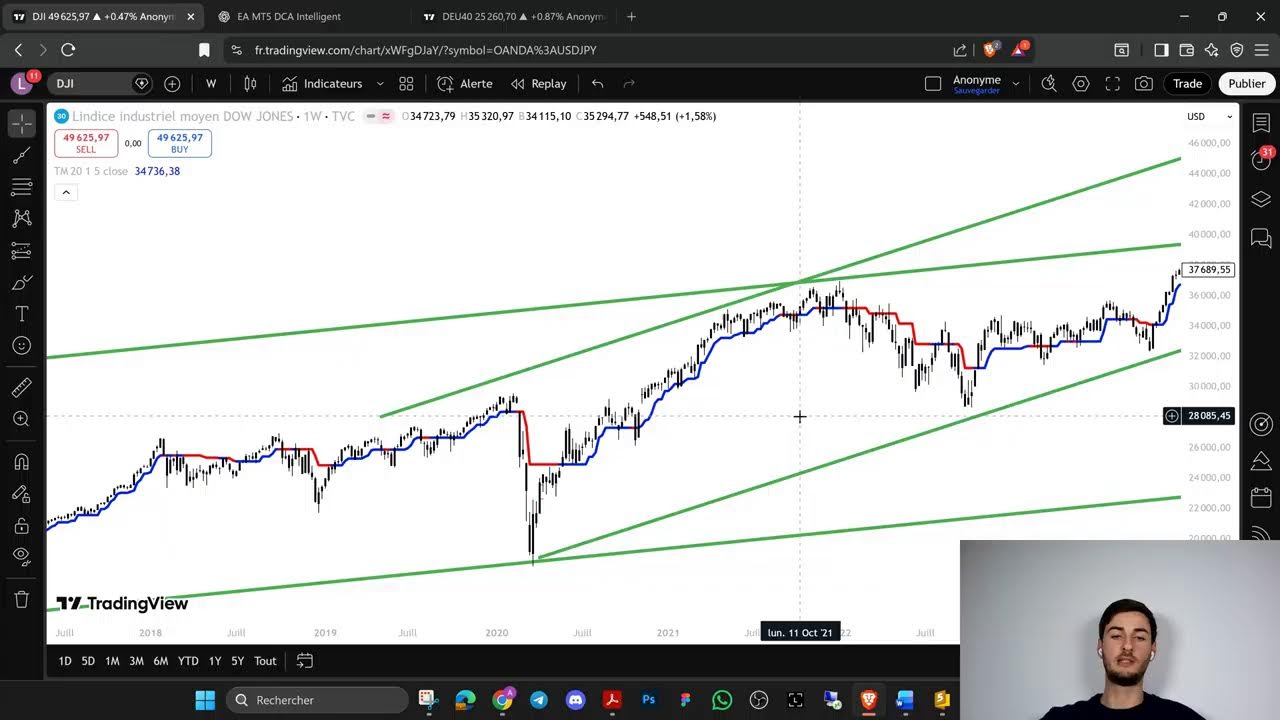Remove drawings with the trash icon
This screenshot has width=1280, height=720.
pyautogui.click(x=21, y=599)
